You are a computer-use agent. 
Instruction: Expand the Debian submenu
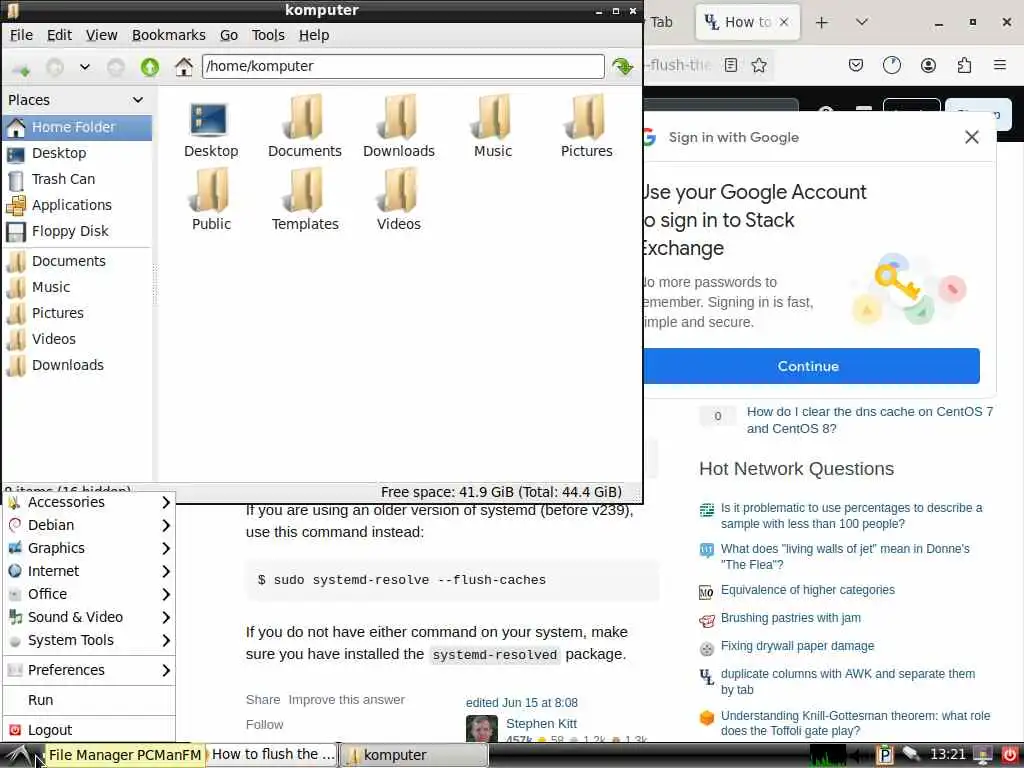pos(89,526)
